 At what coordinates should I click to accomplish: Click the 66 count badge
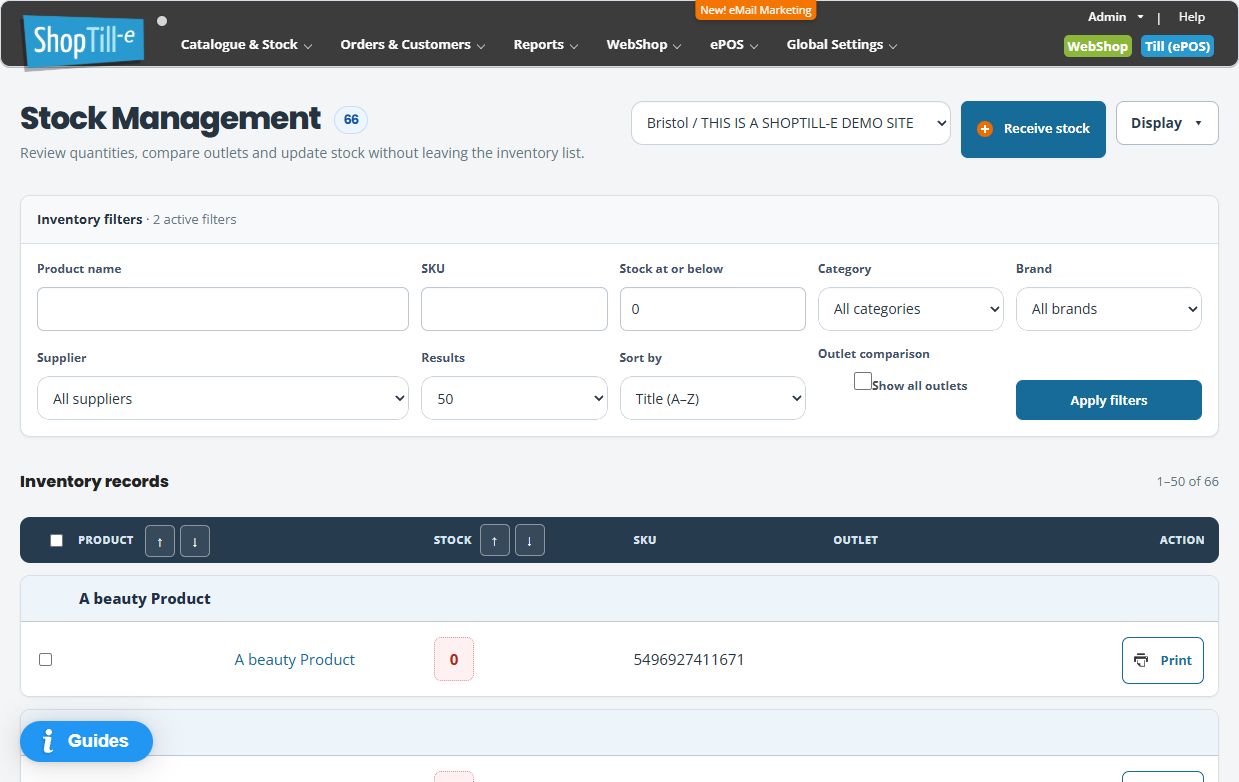pyautogui.click(x=351, y=120)
